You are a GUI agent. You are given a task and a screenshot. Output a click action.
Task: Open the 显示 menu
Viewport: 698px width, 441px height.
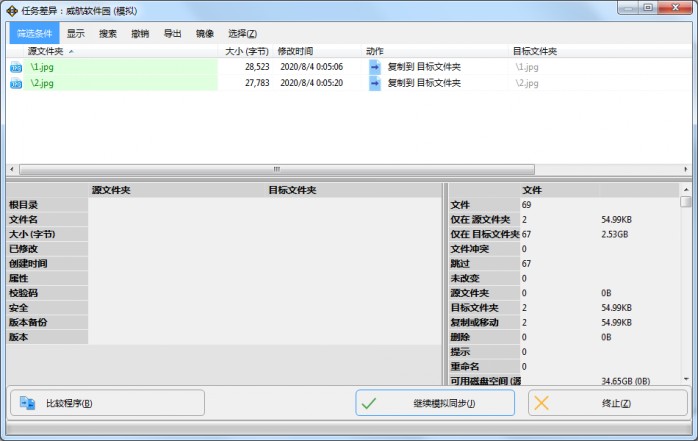pos(76,33)
